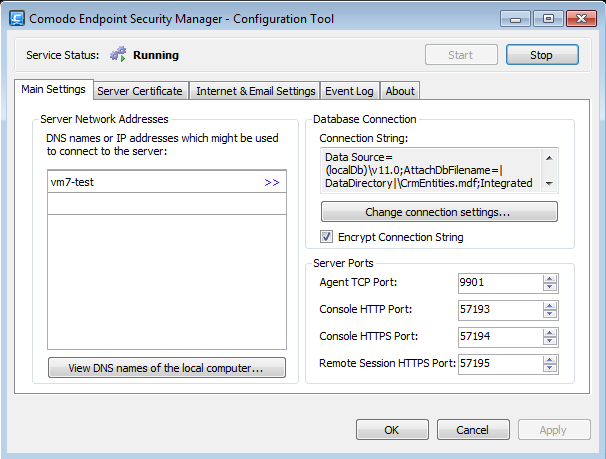This screenshot has width=606, height=459.
Task: Toggle Encrypt Connection String checkbox
Action: pos(326,236)
